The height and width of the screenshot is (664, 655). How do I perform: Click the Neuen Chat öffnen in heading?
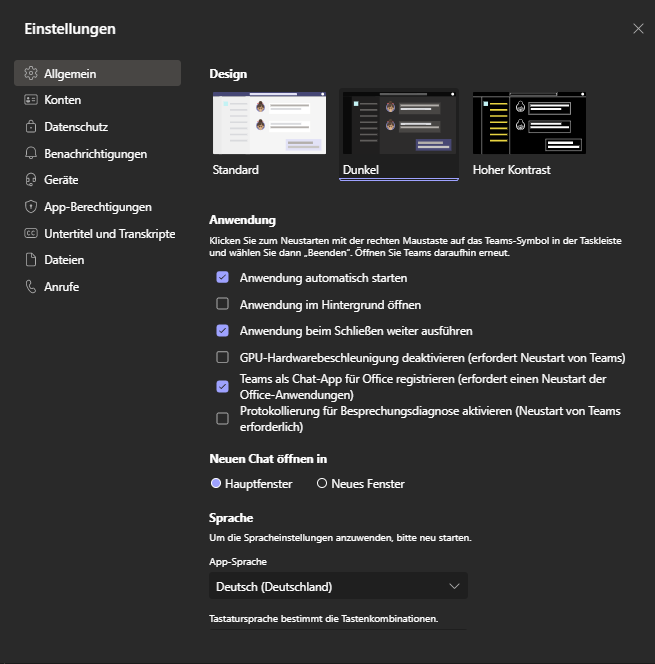click(x=268, y=459)
